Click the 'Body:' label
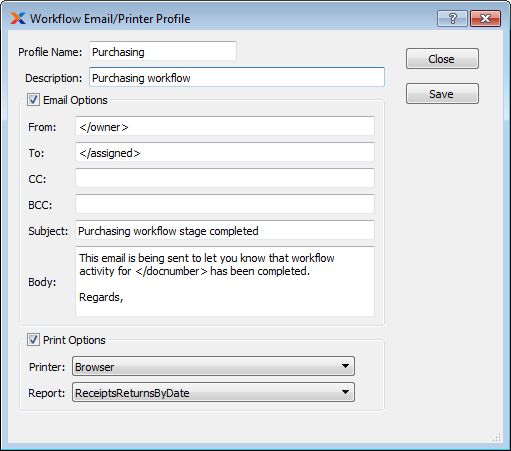Image resolution: width=511 pixels, height=451 pixels. [42, 282]
